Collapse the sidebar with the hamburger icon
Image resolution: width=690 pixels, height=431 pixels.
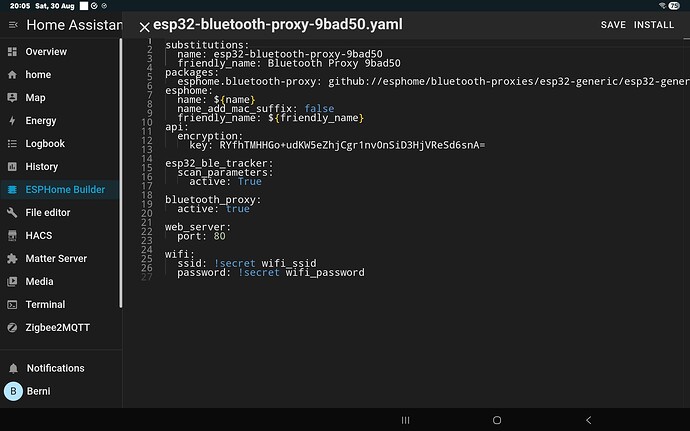coord(13,25)
